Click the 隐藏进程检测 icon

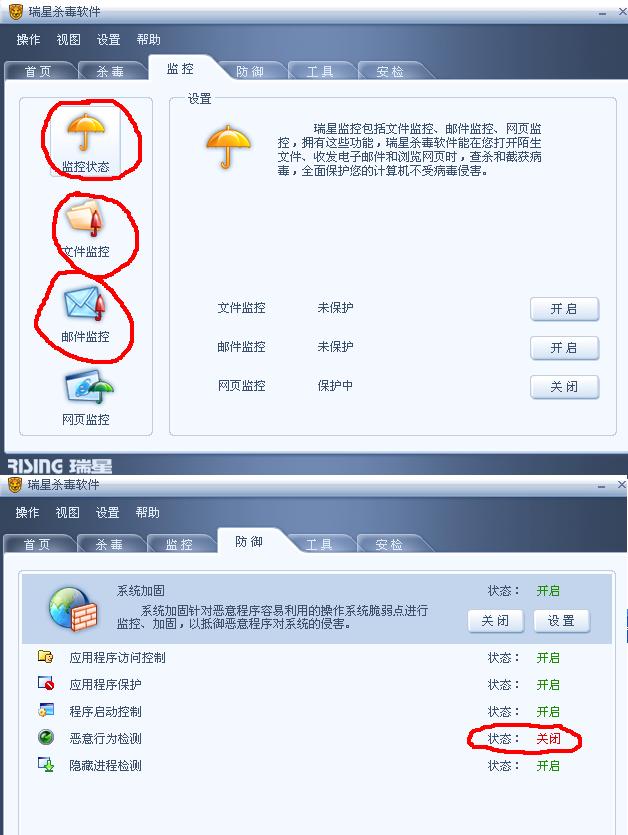pyautogui.click(x=46, y=765)
